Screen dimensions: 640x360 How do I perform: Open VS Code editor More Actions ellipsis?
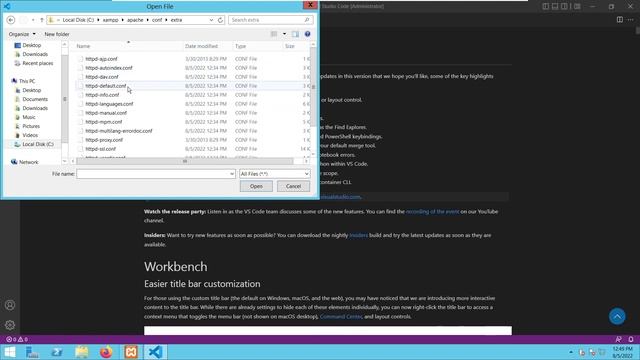click(x=631, y=20)
